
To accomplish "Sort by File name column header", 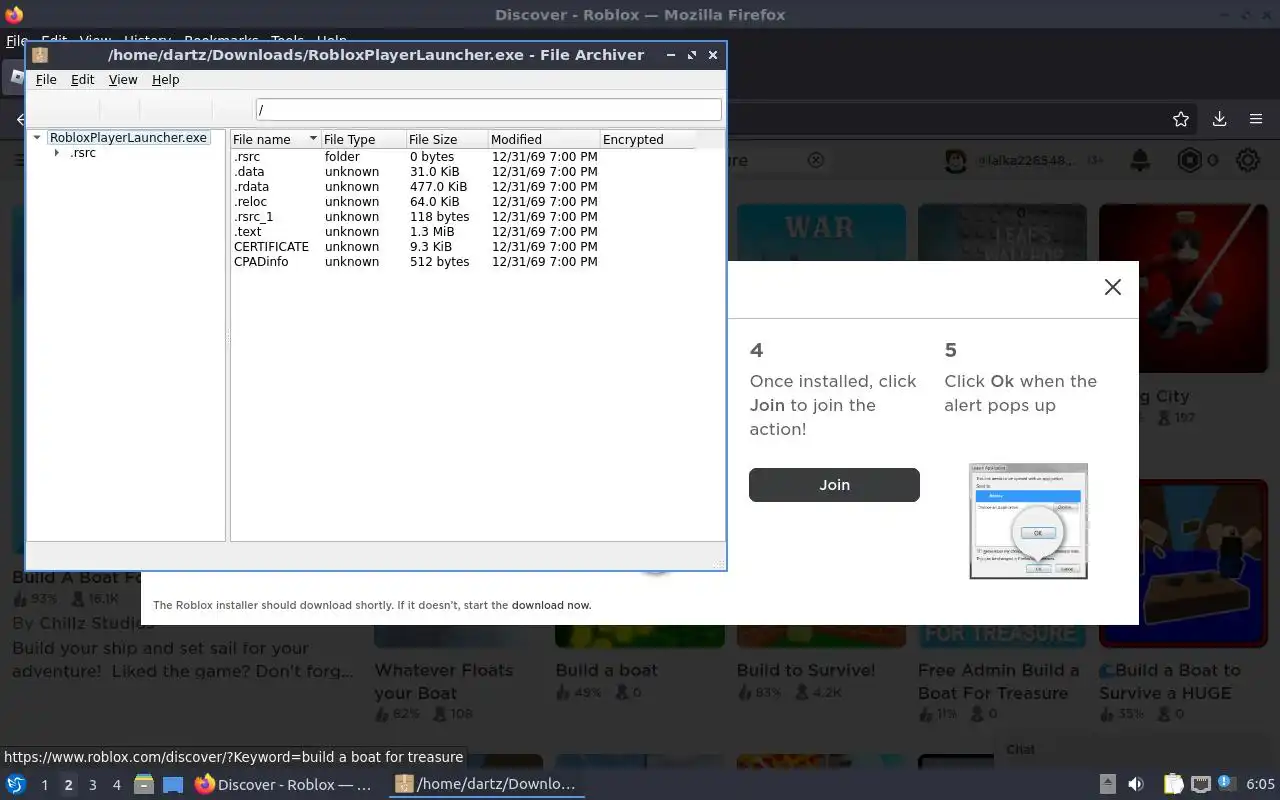I will pos(275,139).
